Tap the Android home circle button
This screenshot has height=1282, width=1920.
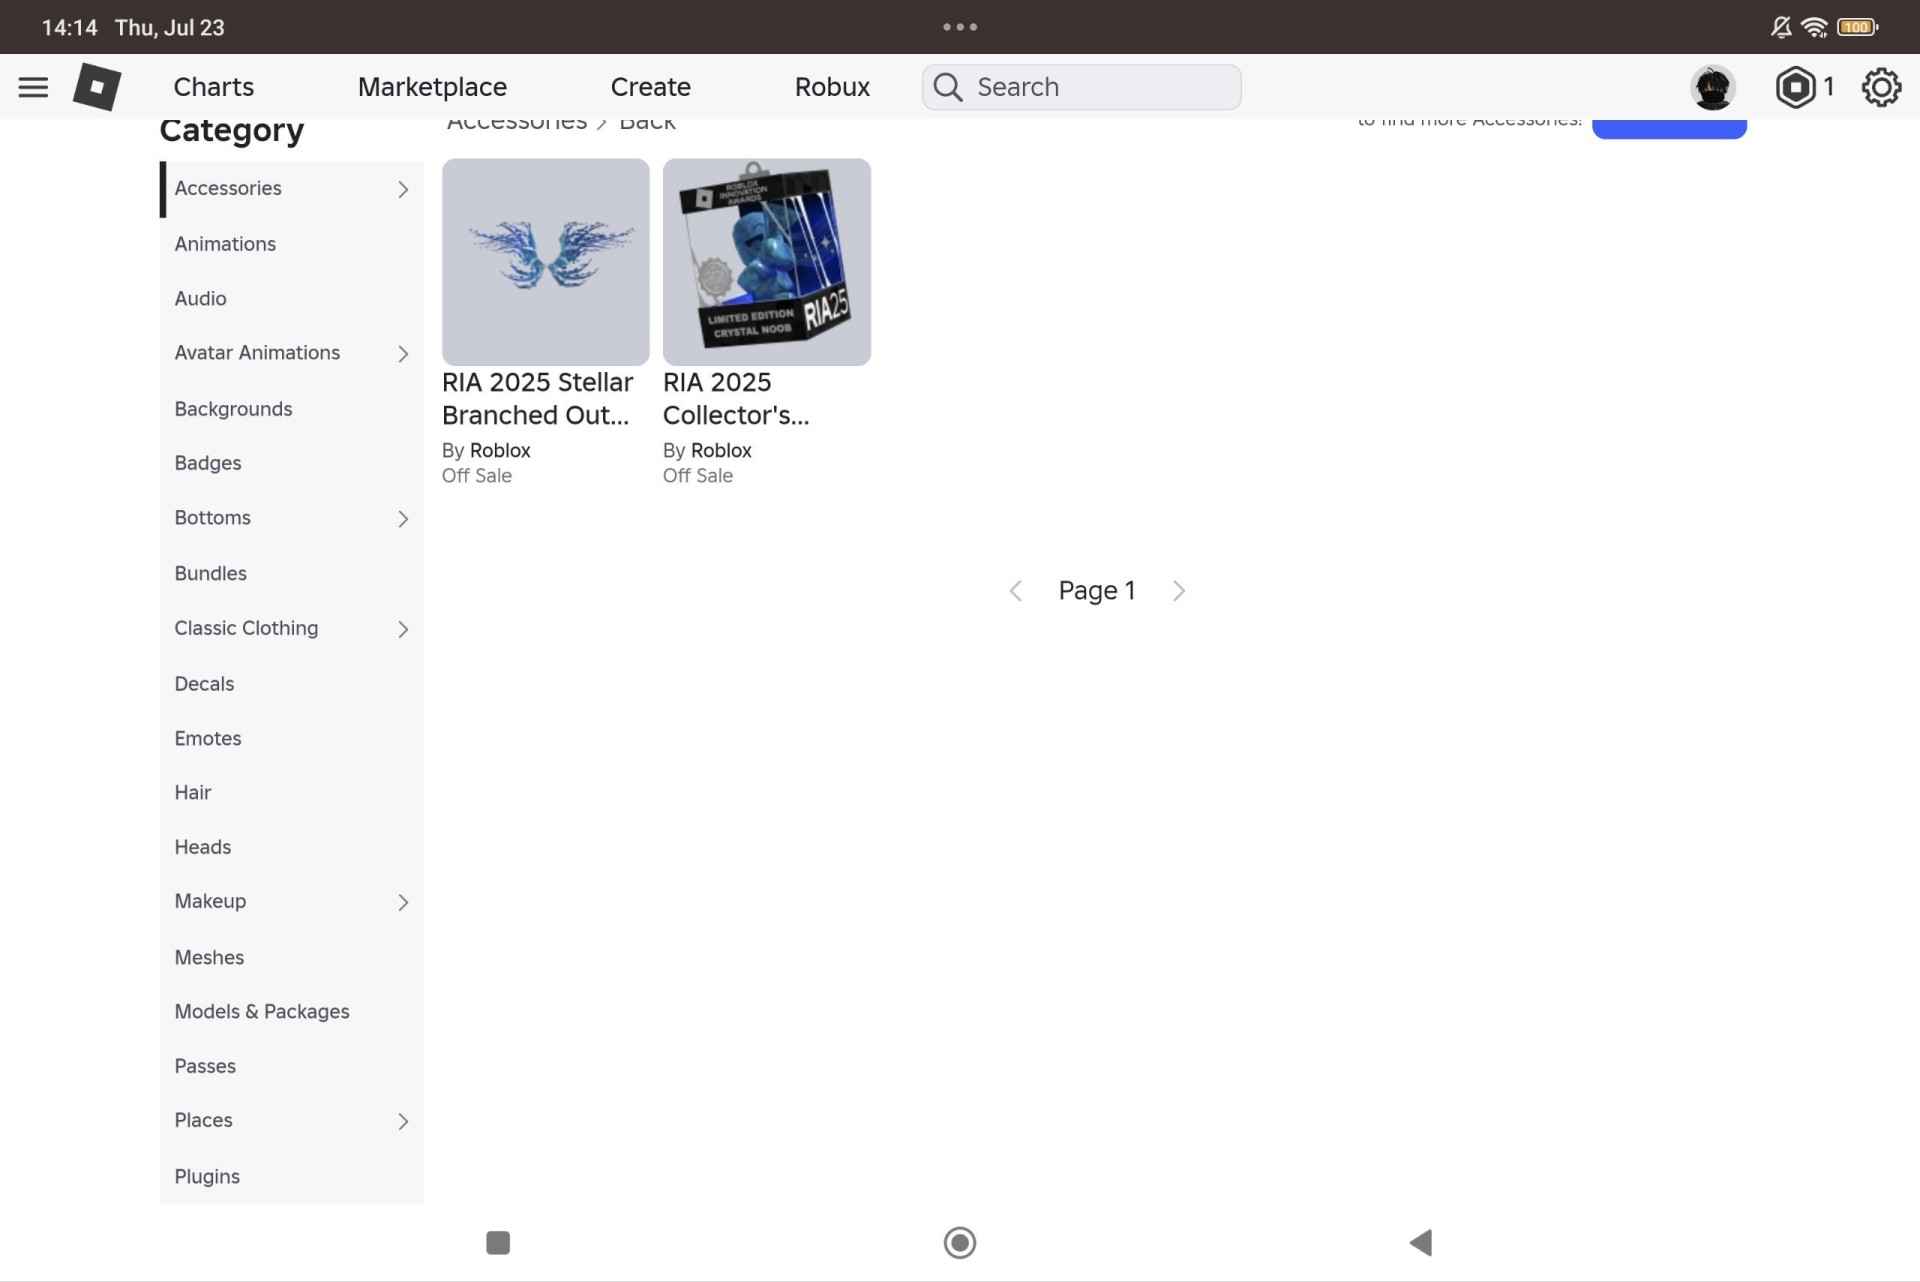coord(960,1242)
